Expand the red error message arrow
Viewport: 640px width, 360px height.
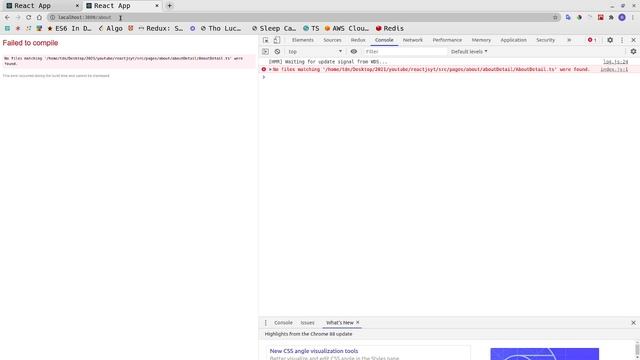click(x=270, y=69)
